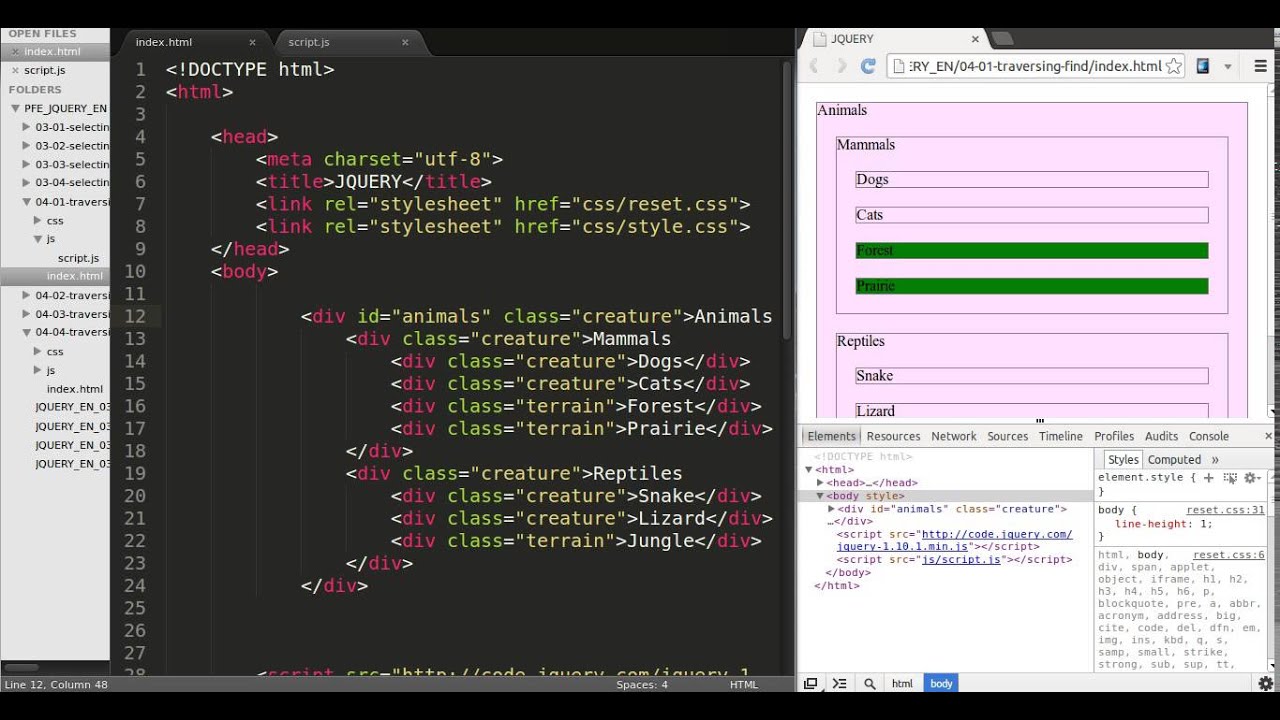1280x720 pixels.
Task: Switch to the Audits tab
Action: coord(1161,436)
